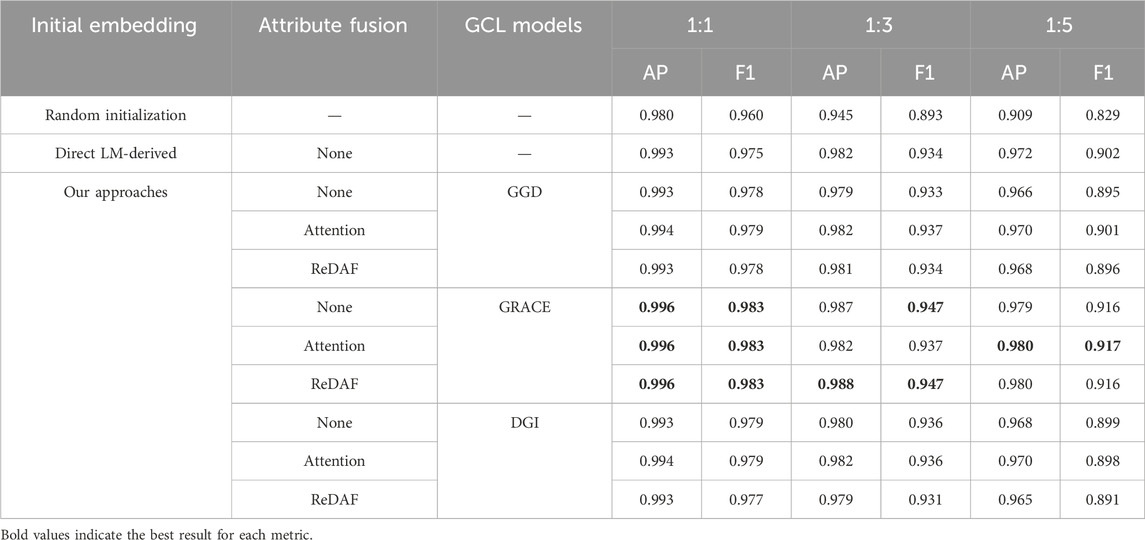The width and height of the screenshot is (1145, 540).
Task: Click the GGD model cell
Action: click(524, 192)
